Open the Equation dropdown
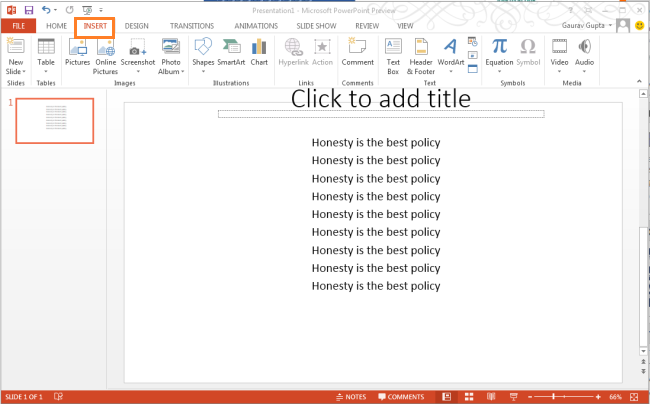This screenshot has height=404, width=650. click(499, 72)
